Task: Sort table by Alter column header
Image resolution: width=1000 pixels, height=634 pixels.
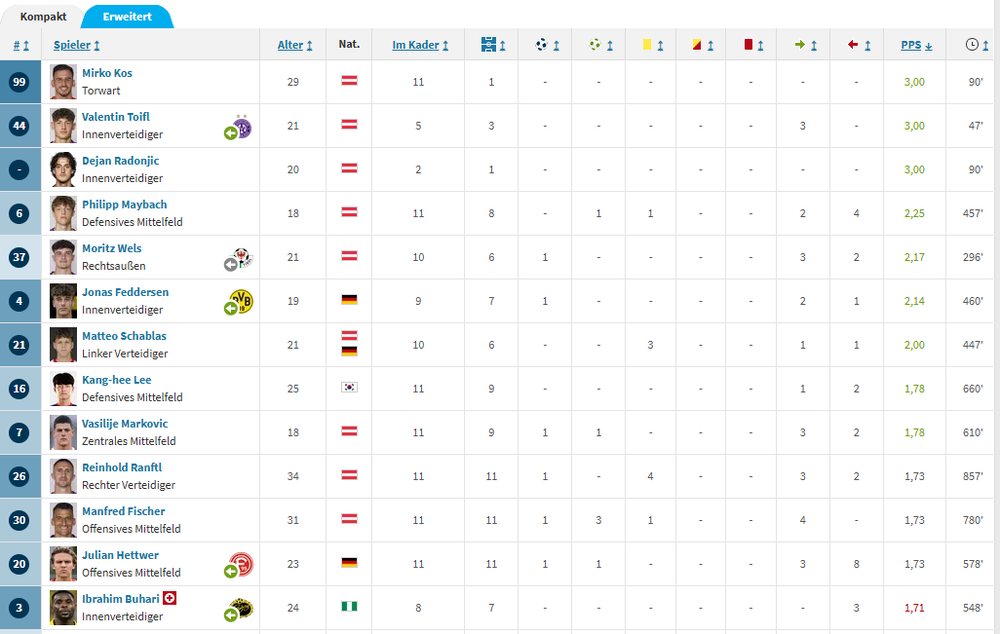Action: (x=295, y=45)
